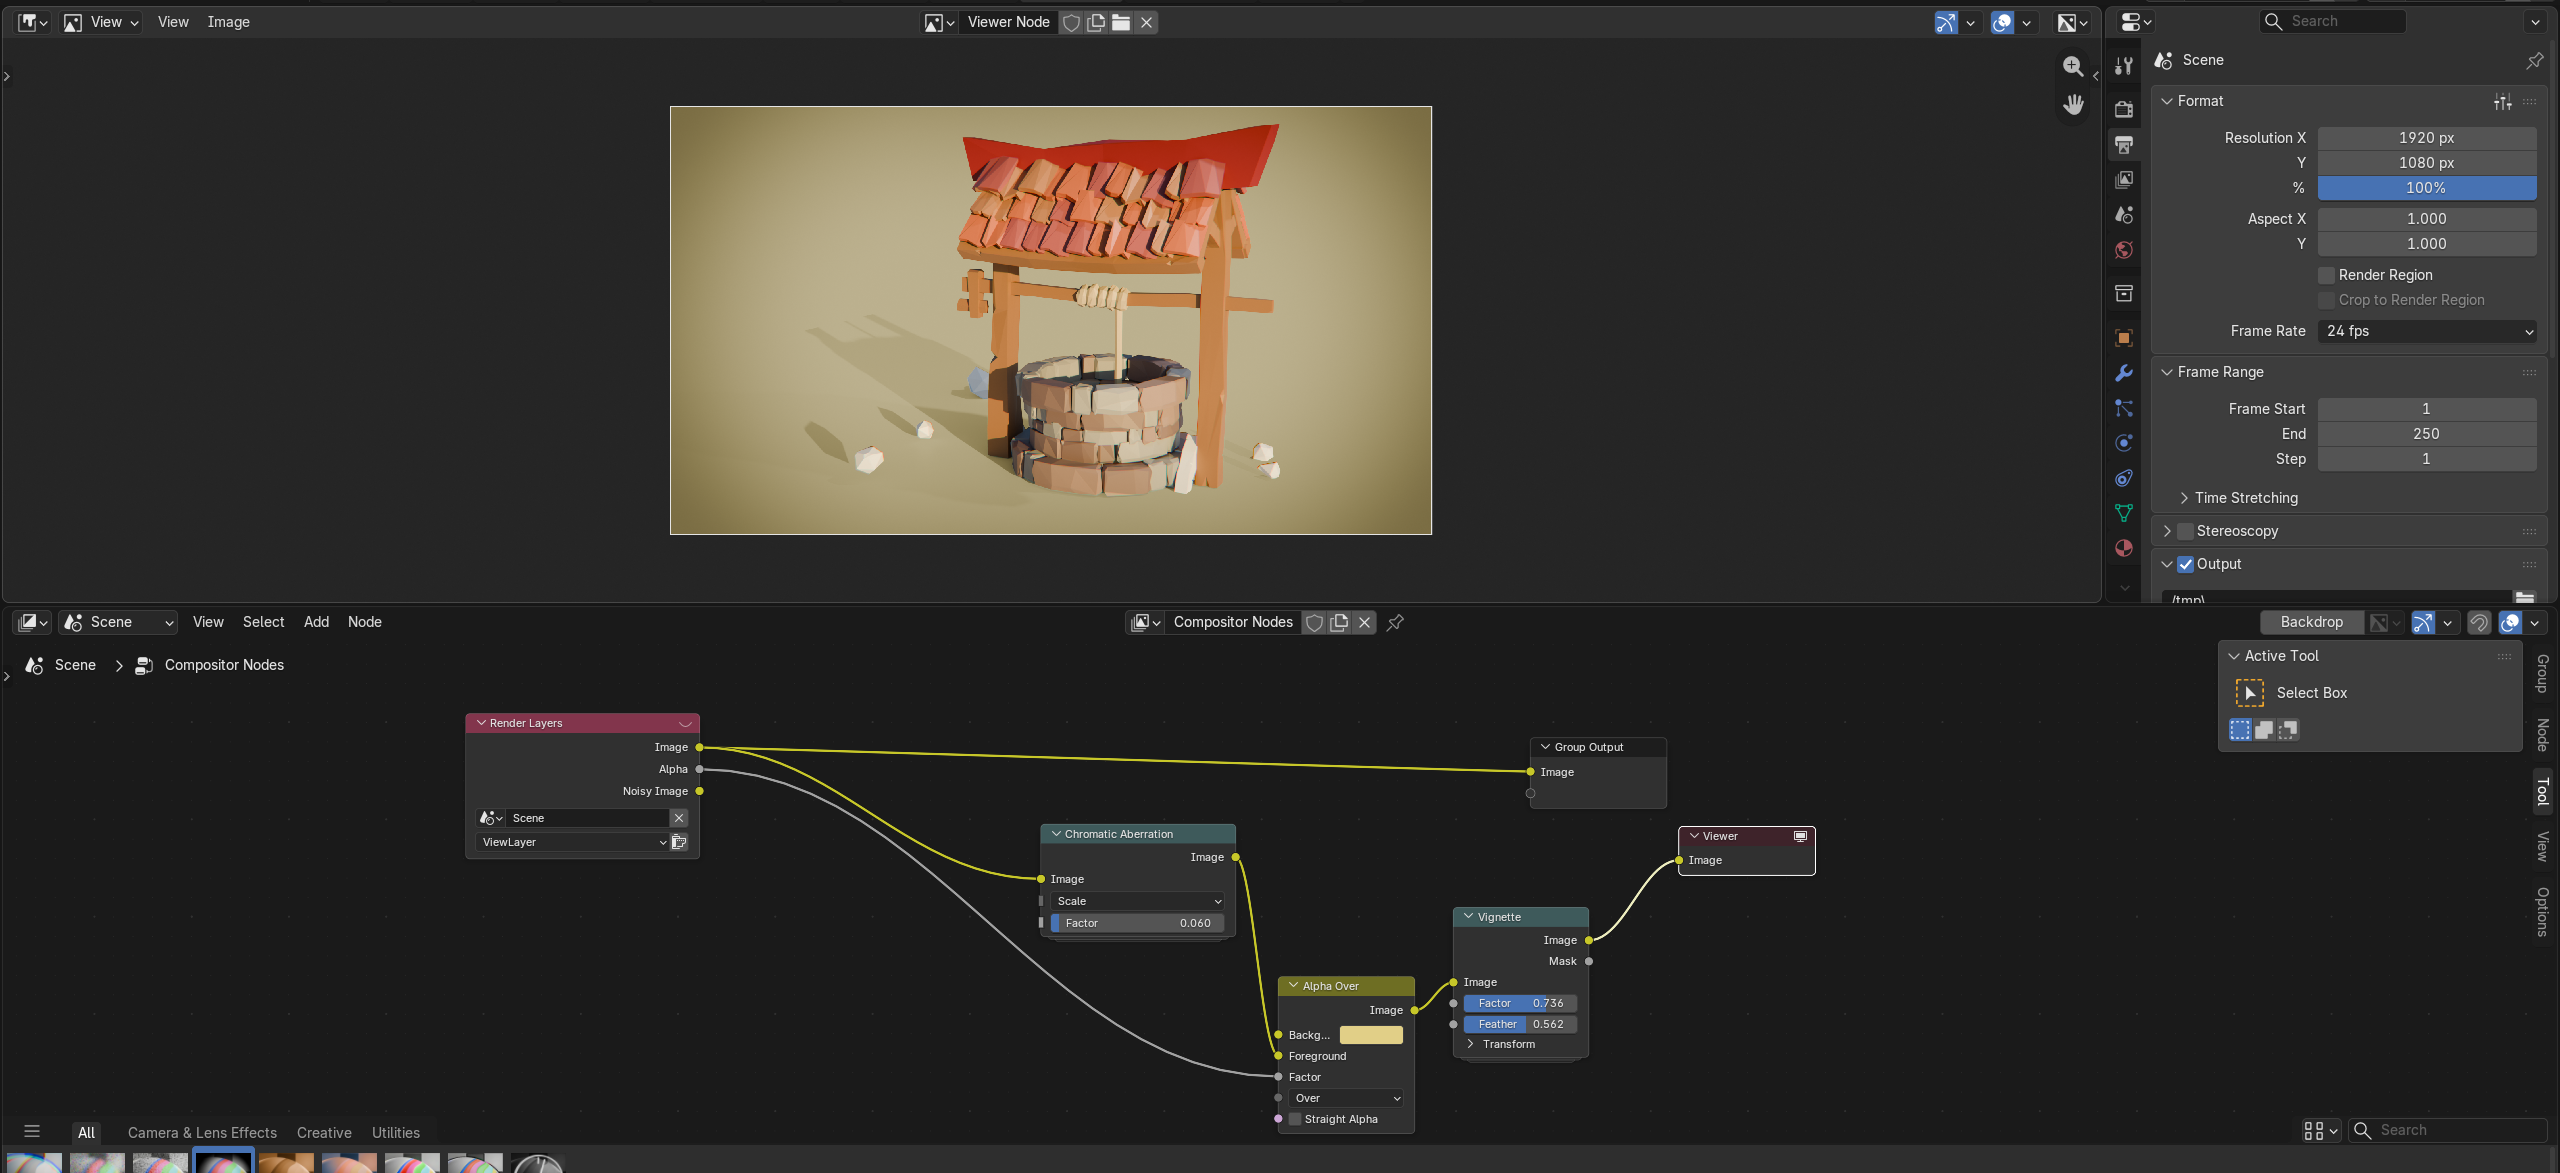2560x1173 pixels.
Task: Click the Resolution X field
Action: (x=2427, y=138)
